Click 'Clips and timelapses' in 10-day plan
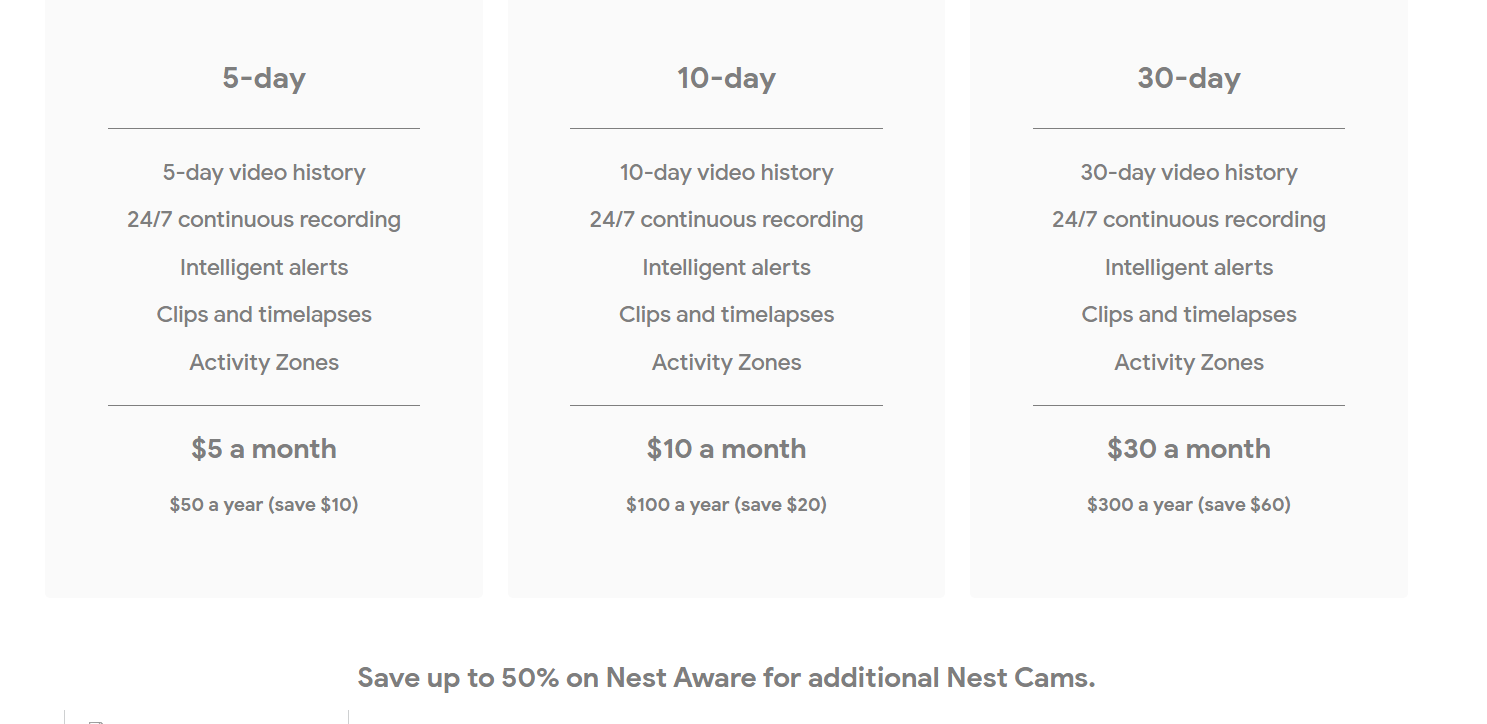This screenshot has width=1487, height=724. [x=726, y=315]
